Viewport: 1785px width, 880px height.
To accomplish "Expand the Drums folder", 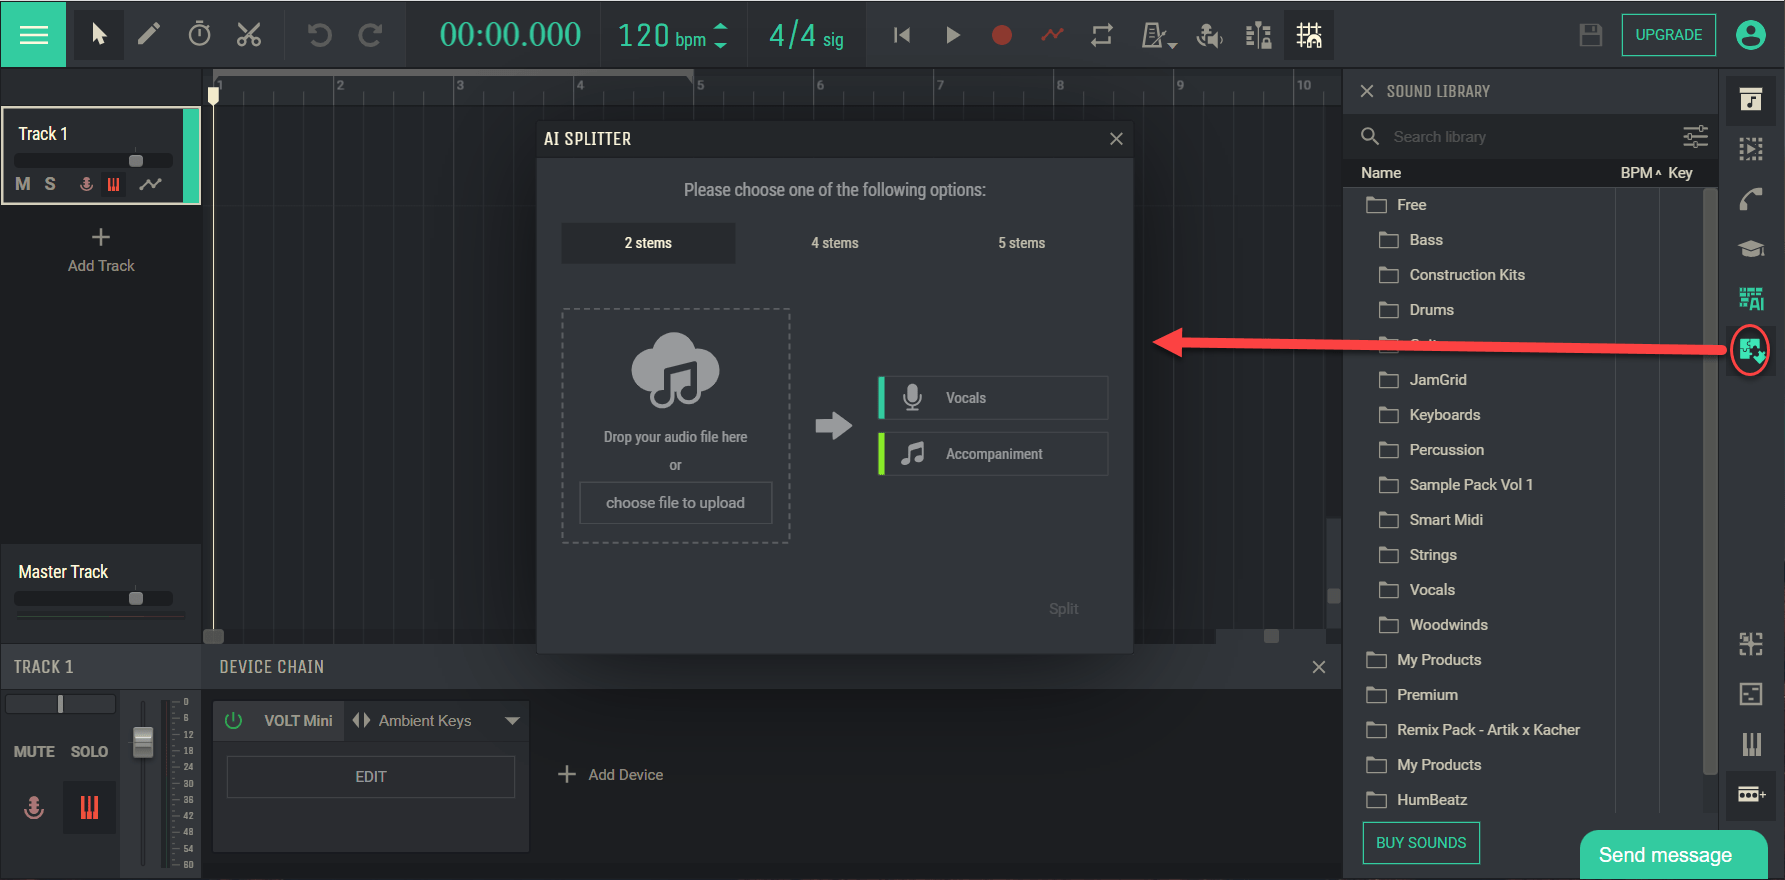I will click(x=1431, y=310).
